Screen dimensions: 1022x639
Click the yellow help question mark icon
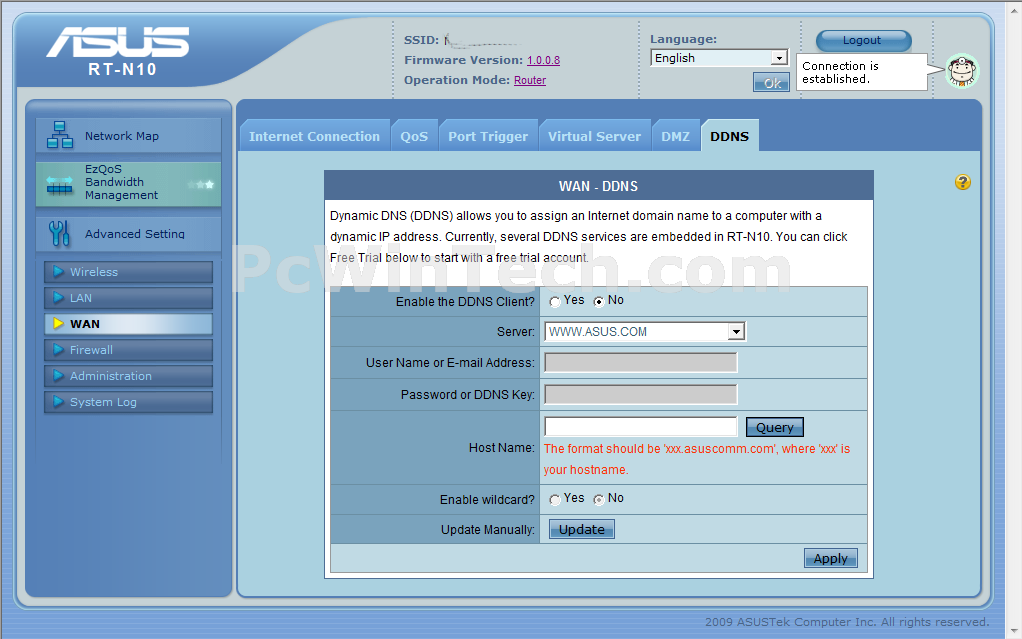963,182
